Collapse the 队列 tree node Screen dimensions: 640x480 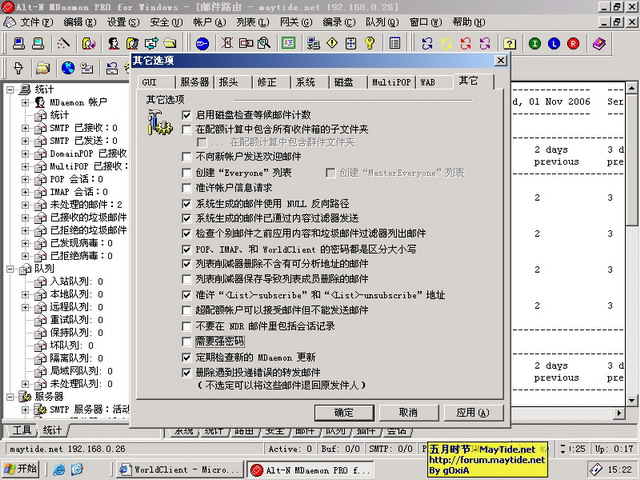[10, 269]
